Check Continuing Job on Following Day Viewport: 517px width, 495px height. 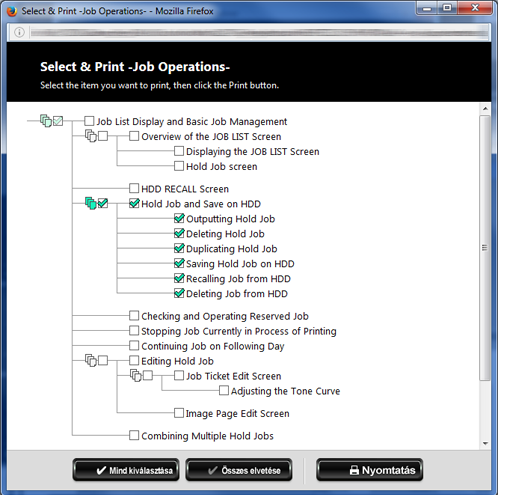click(x=134, y=346)
